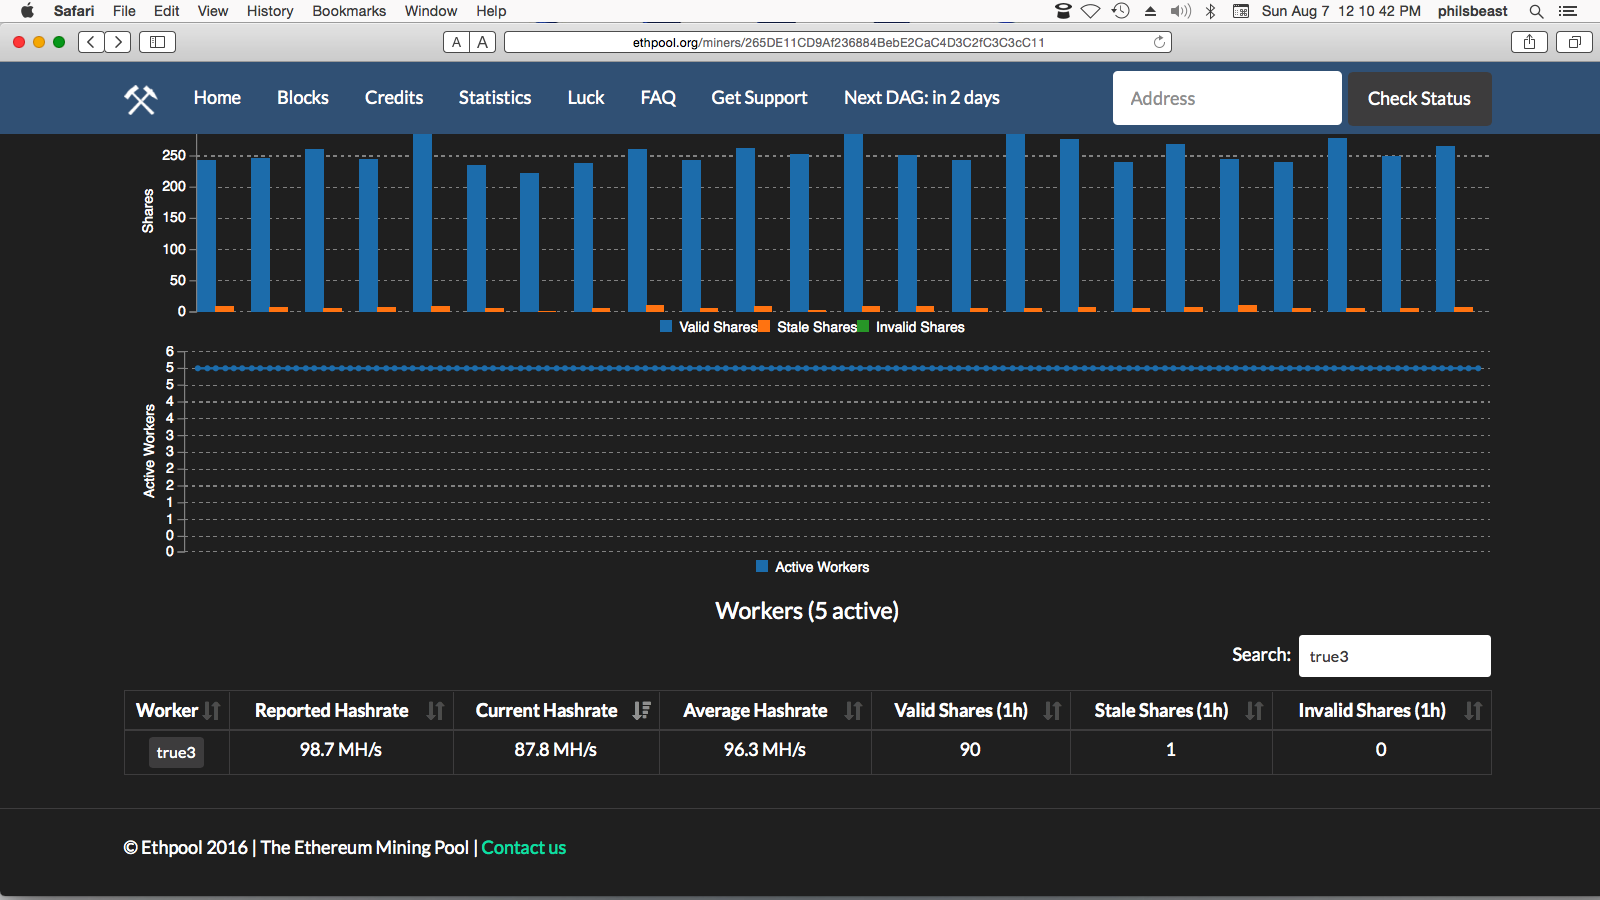The image size is (1600, 900).
Task: Sort table by Worker column arrows
Action: point(212,710)
